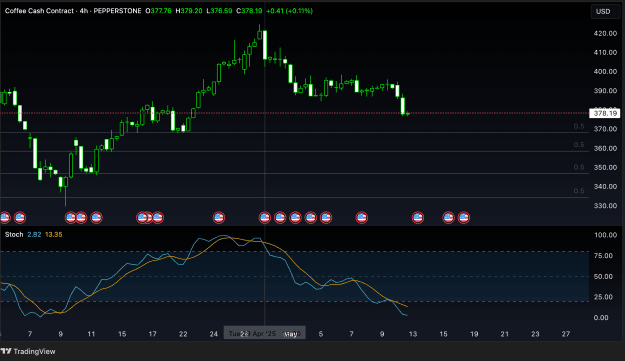Click the date label 21 on the time axis
The height and width of the screenshot is (361, 625).
coord(505,334)
